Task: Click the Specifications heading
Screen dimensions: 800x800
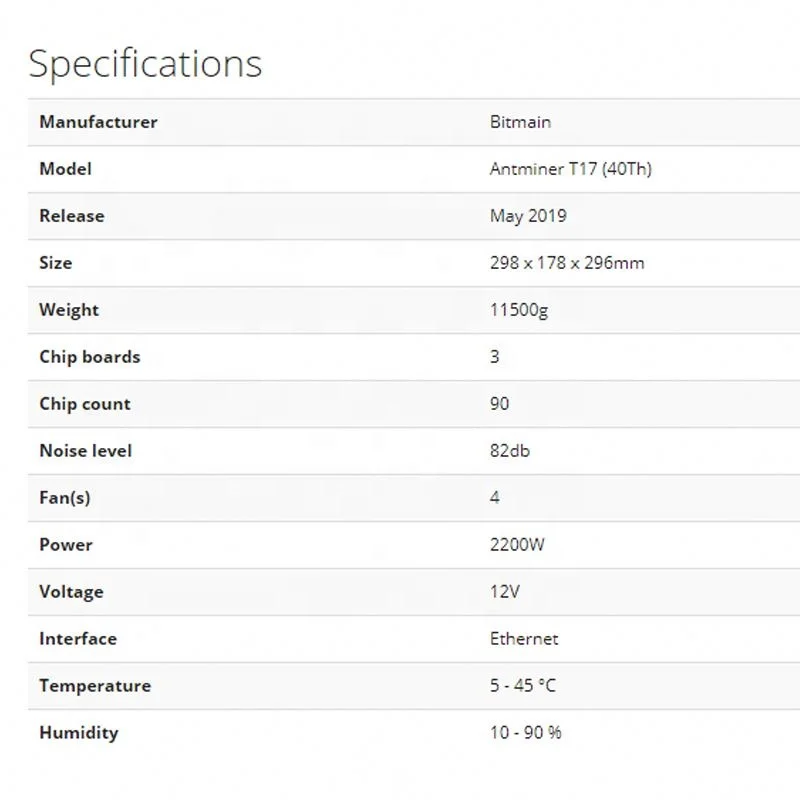Action: coord(145,63)
